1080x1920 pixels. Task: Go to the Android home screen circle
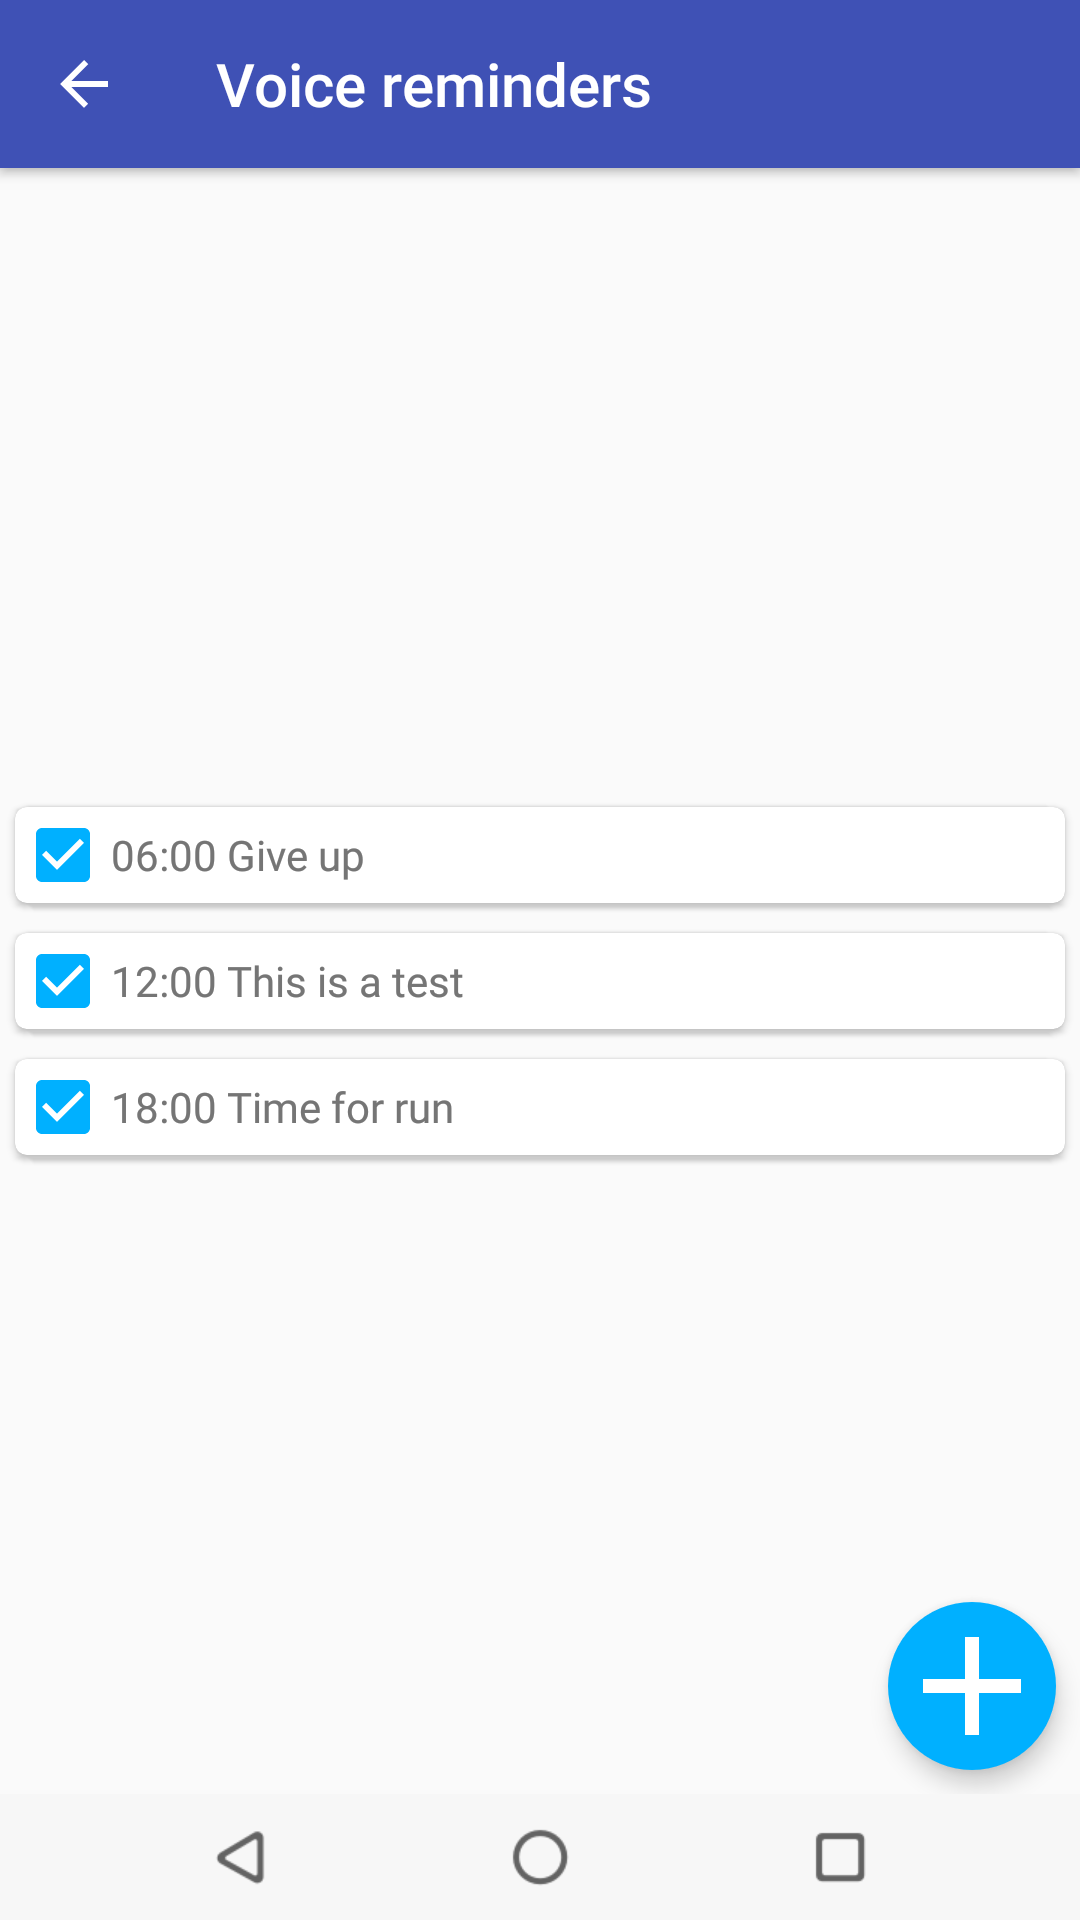540,1857
